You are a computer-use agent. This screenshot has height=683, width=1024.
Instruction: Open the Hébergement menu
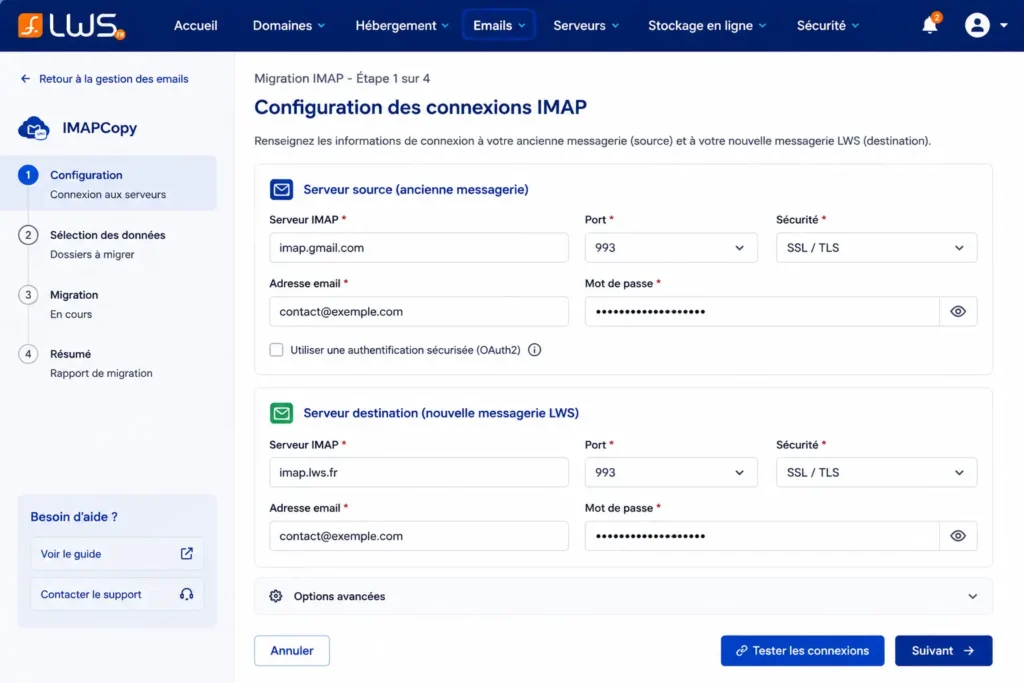tap(402, 25)
